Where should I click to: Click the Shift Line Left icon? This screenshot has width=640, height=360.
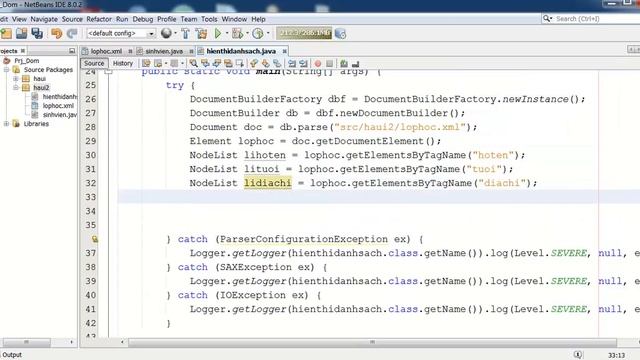292,63
